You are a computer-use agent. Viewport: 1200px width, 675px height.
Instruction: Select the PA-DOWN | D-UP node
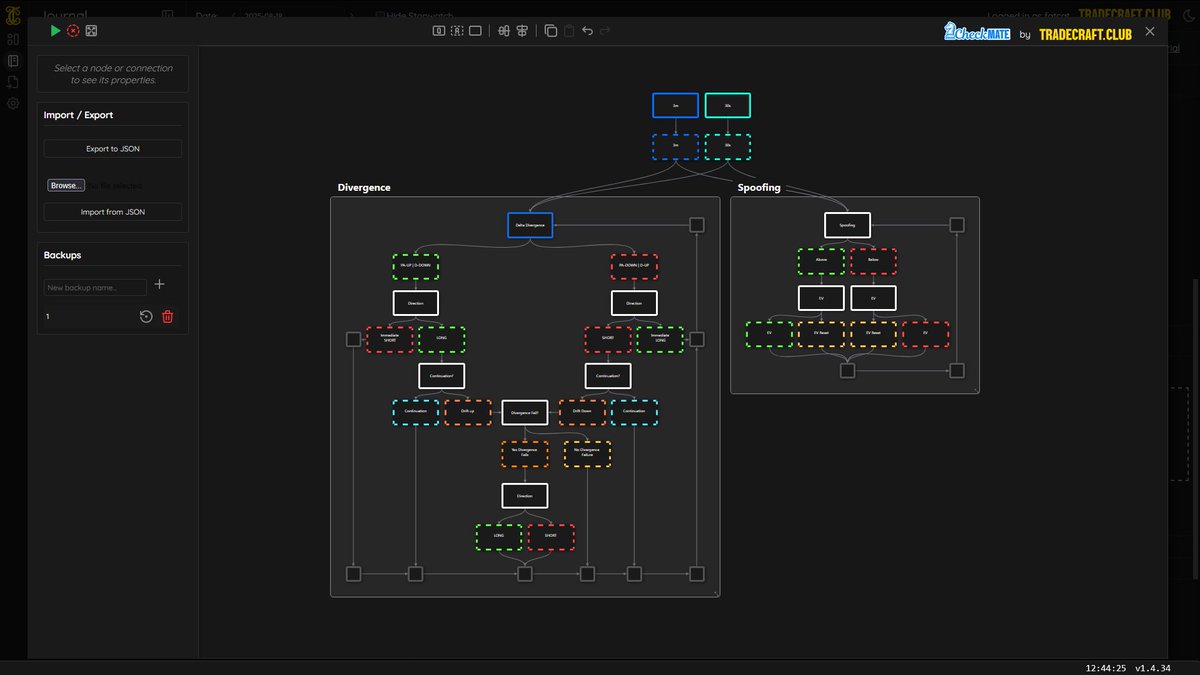pos(634,266)
